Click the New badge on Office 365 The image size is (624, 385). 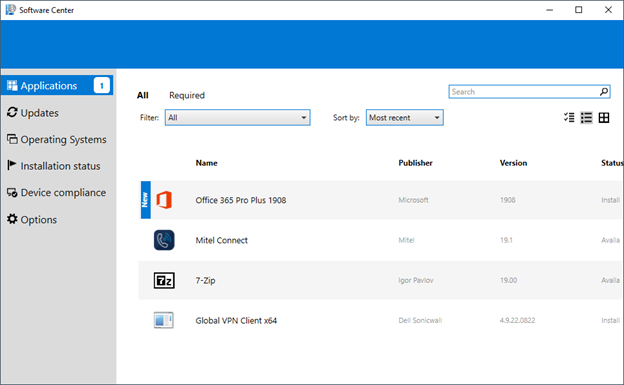click(x=146, y=200)
